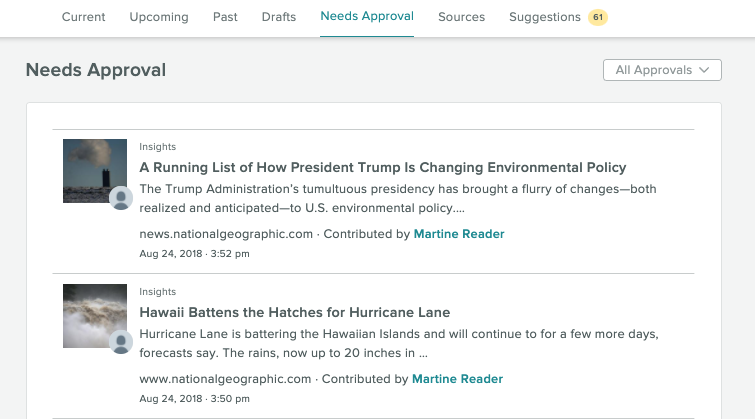Viewport: 755px width, 419px height.
Task: Click Martine Reader link on Hurricane Lane article
Action: tap(457, 379)
